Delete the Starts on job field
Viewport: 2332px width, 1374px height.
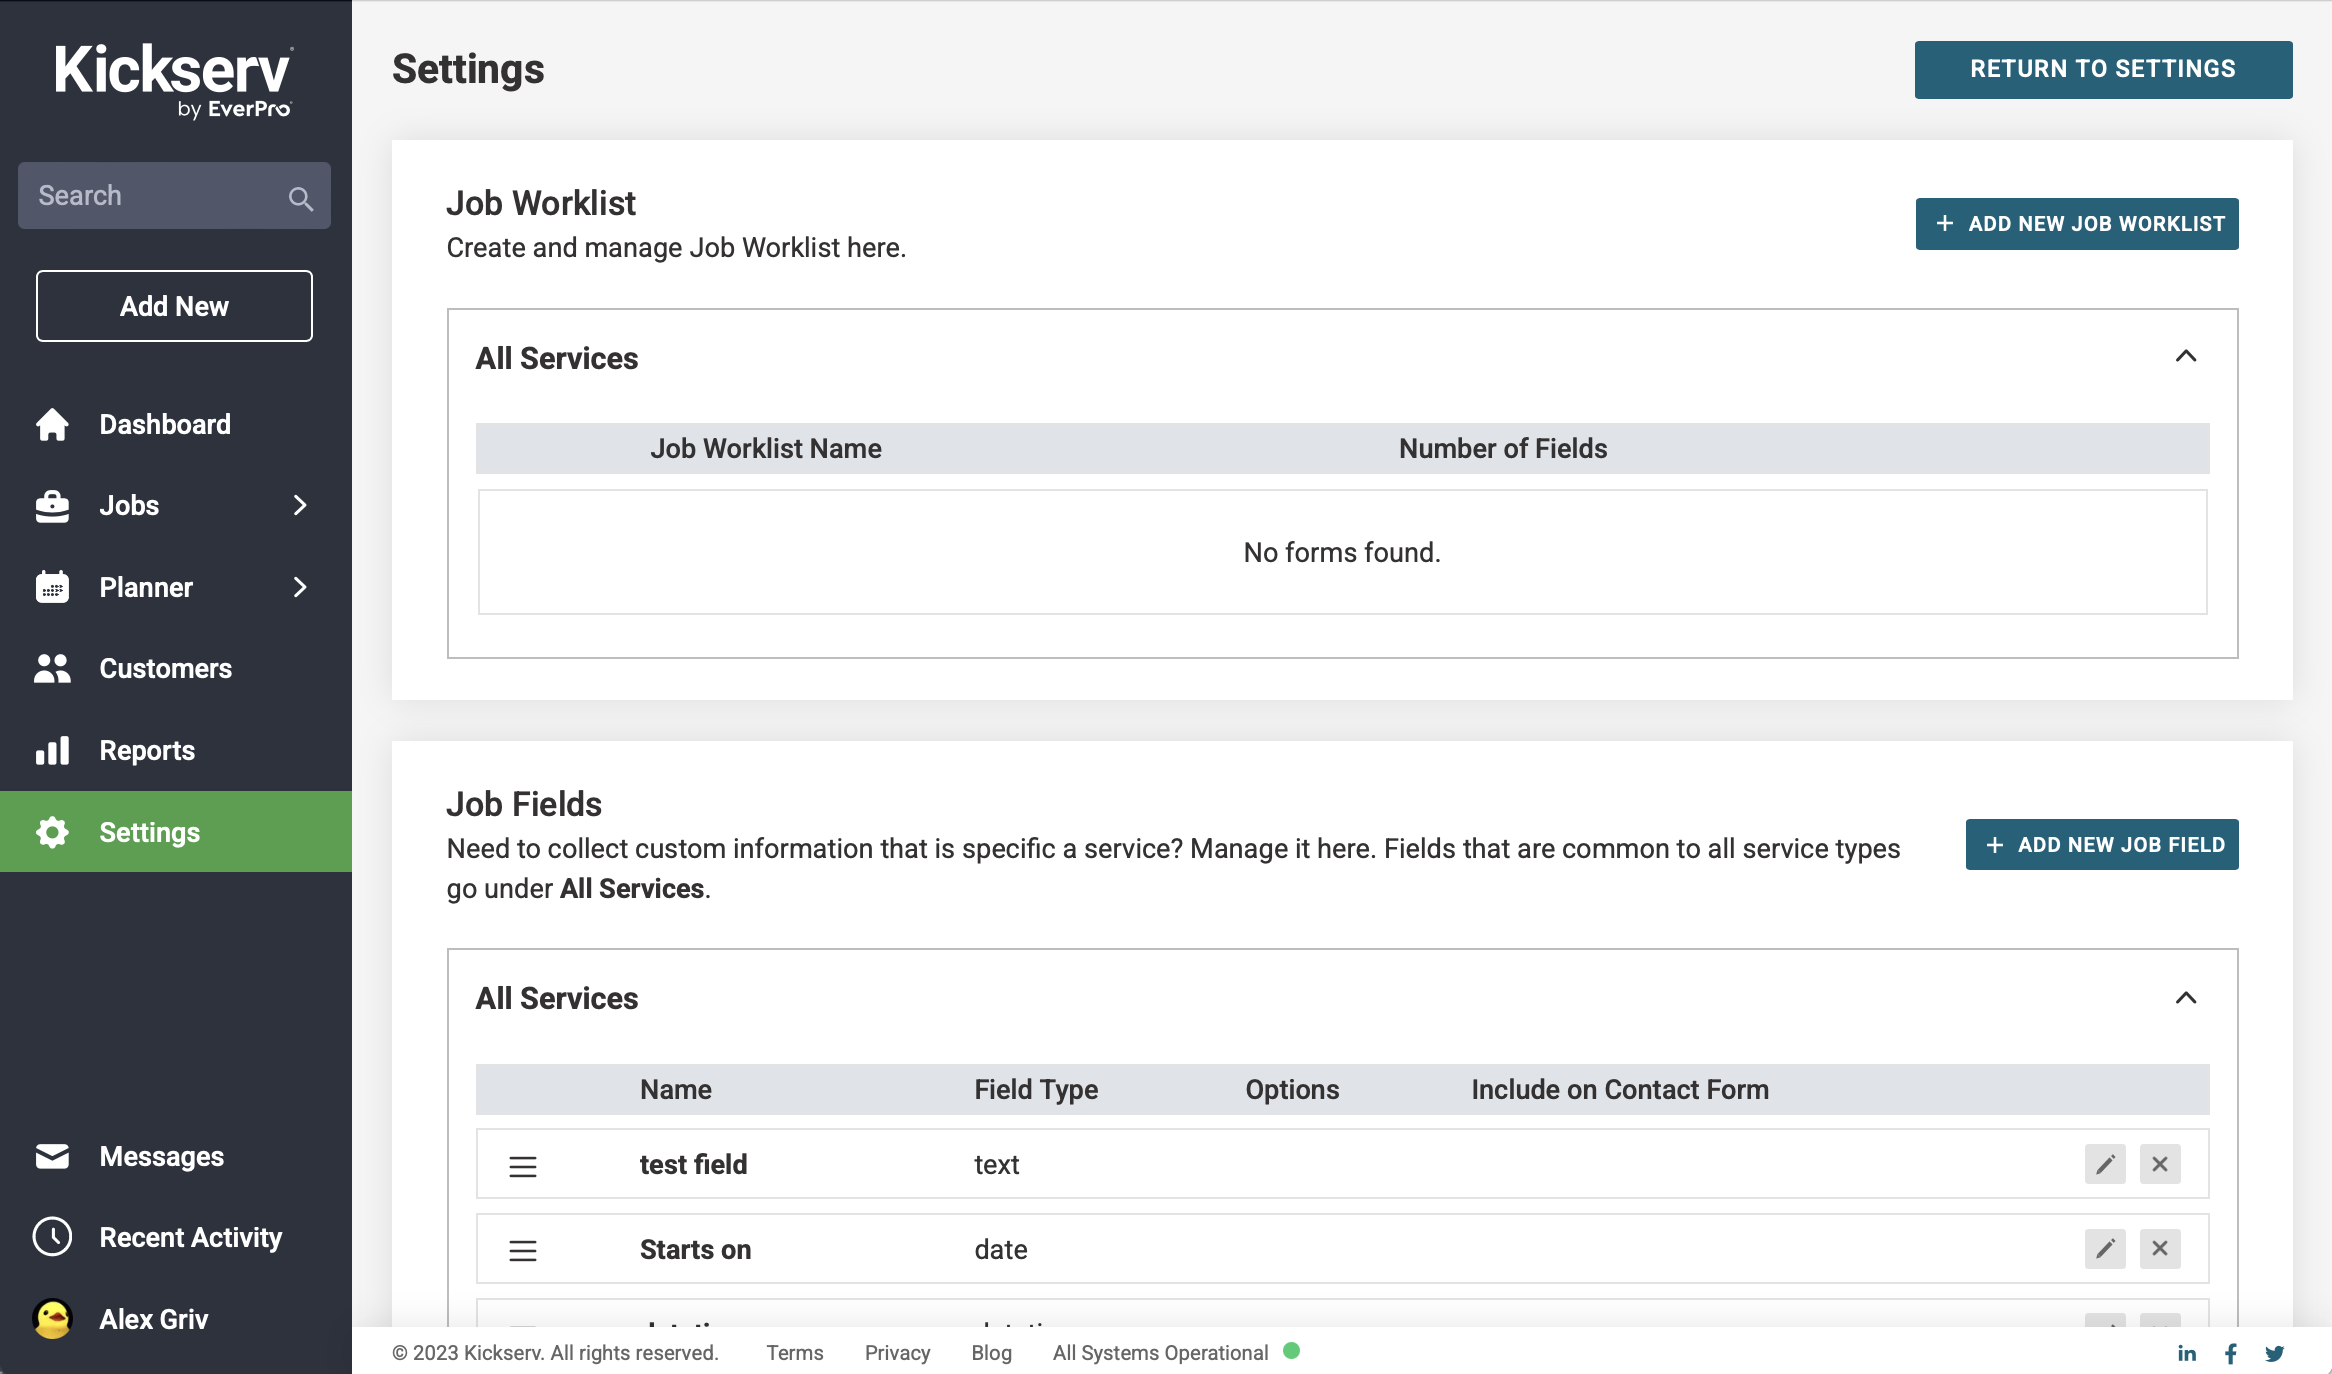click(x=2160, y=1249)
